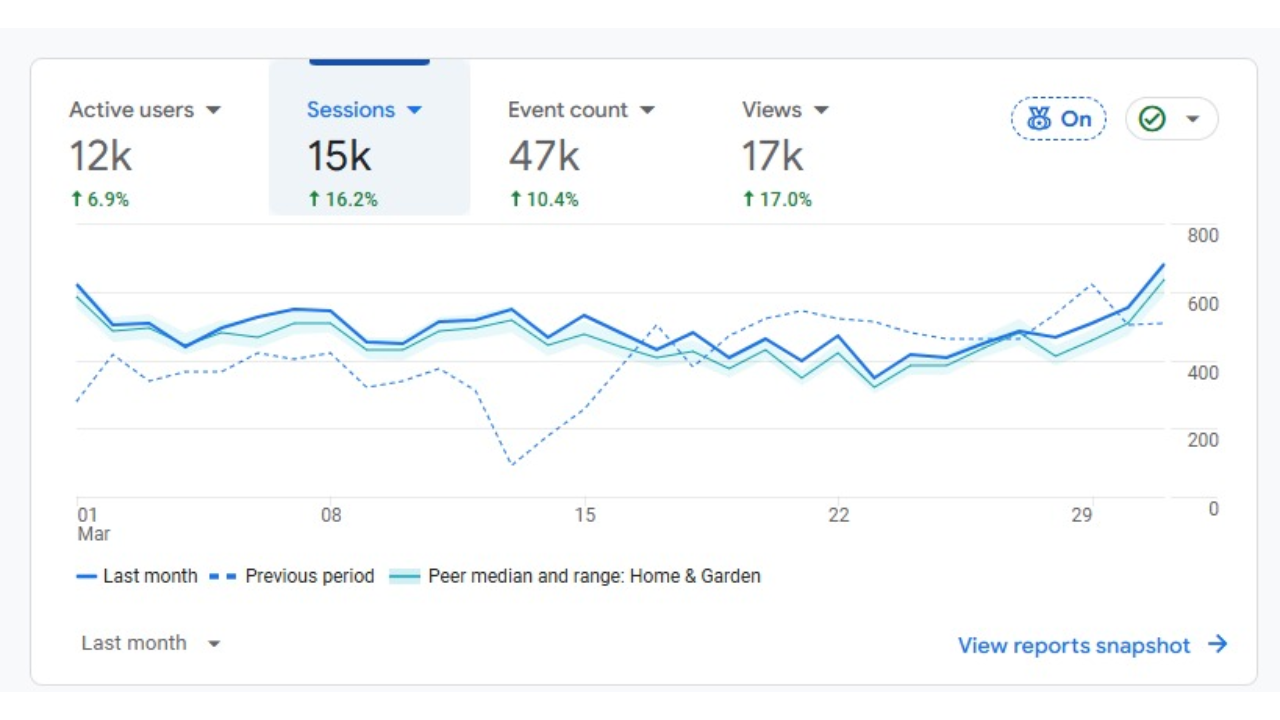Screen dimensions: 1280x720
Task: Open the View reports snapshot link
Action: click(1074, 645)
